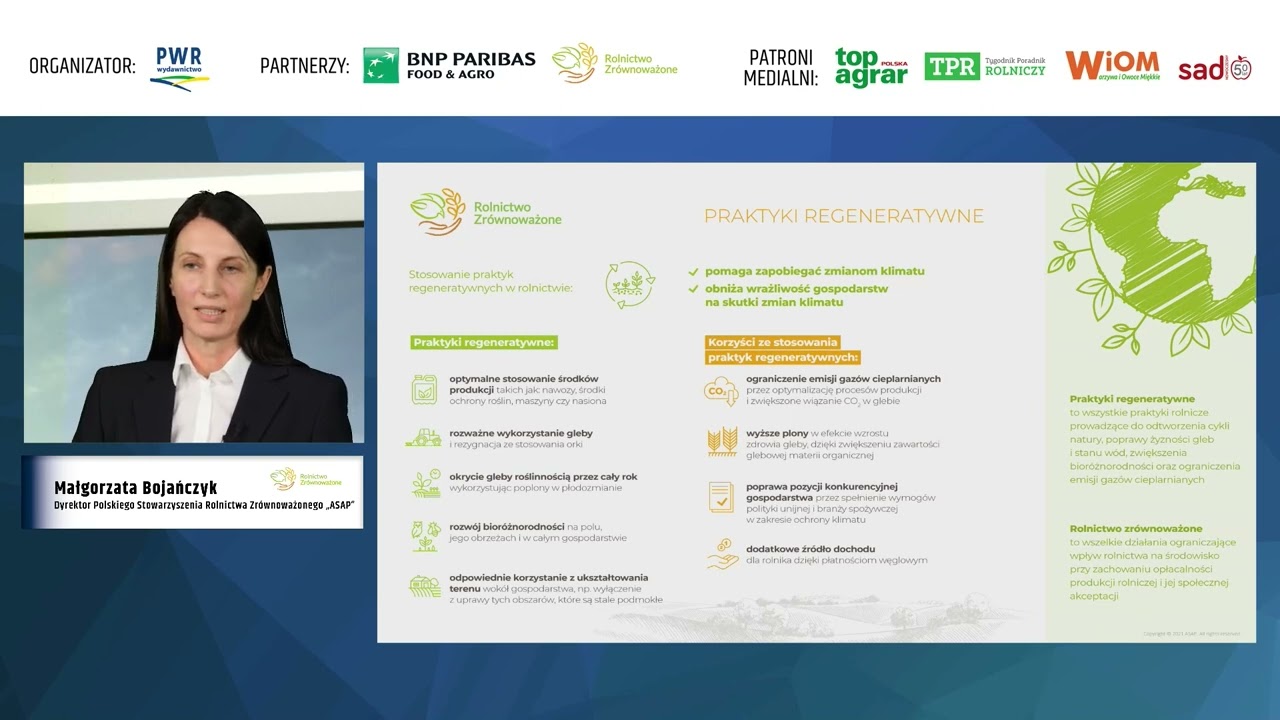
Task: Click the text Stosowanie praktyk regeneratywnych w rolnictwie
Action: coord(491,281)
